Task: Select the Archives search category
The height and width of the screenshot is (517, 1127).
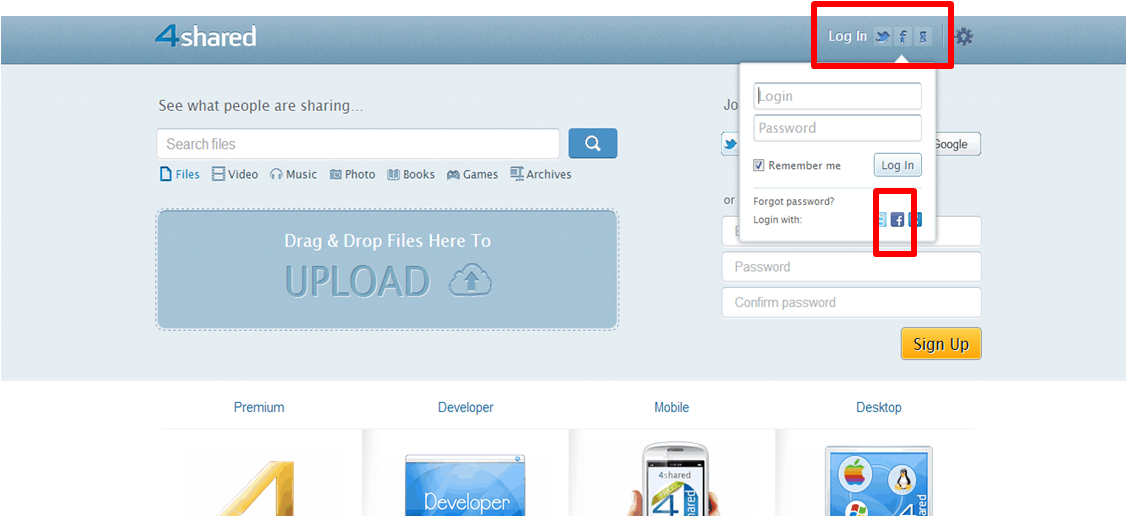Action: click(540, 174)
